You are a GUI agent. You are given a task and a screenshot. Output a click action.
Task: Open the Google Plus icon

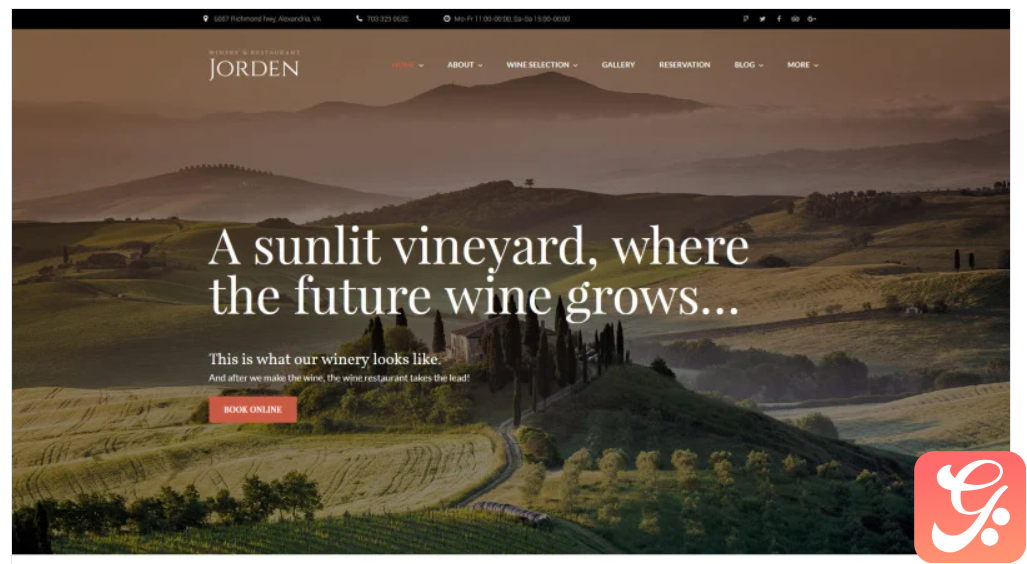812,19
